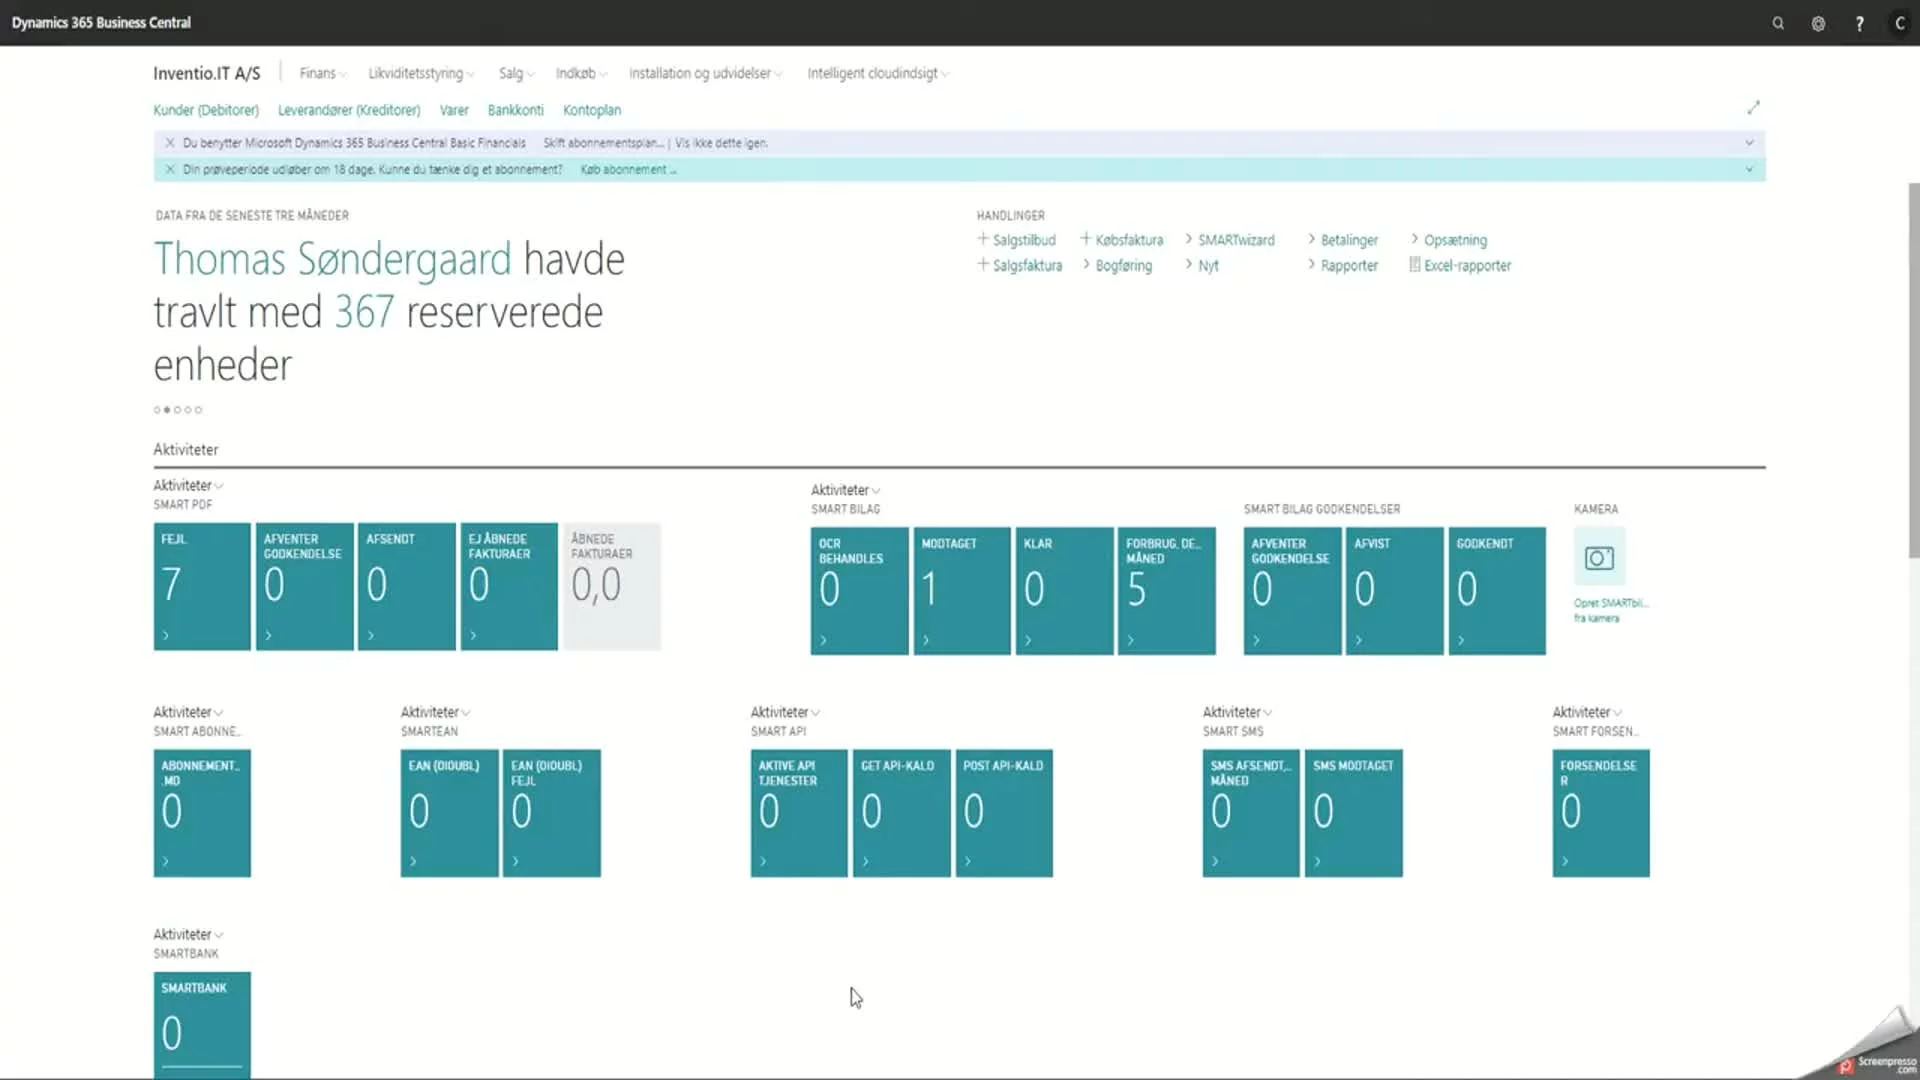Open the Finans menu
Image resolution: width=1920 pixels, height=1080 pixels.
(x=322, y=73)
